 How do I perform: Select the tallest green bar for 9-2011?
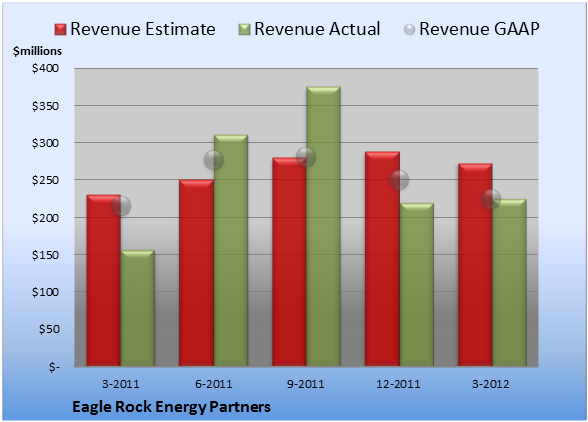pyautogui.click(x=323, y=226)
